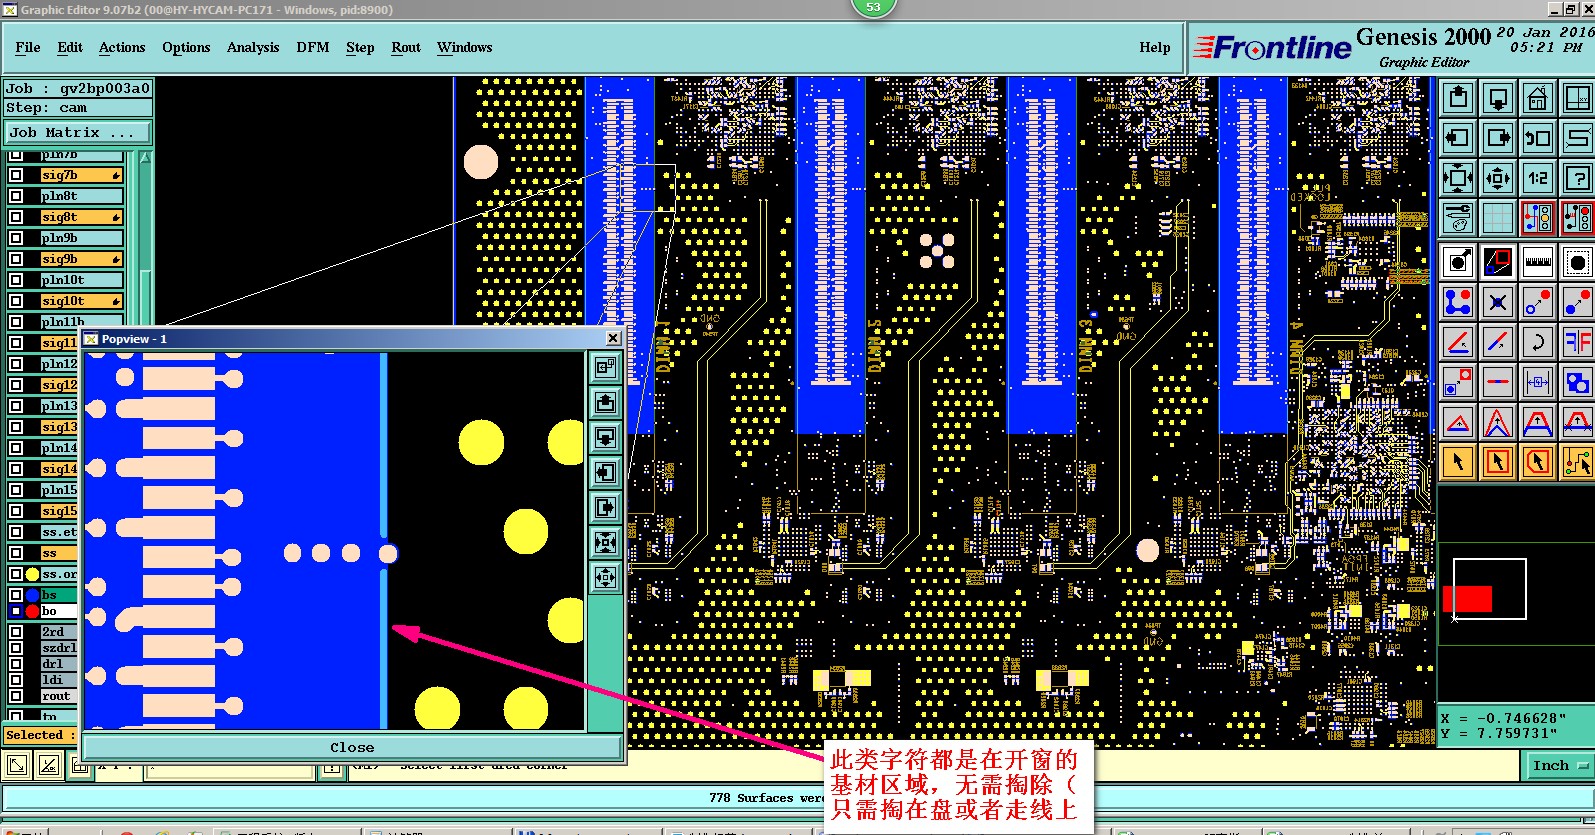
Task: Click the ruler measurement tool icon
Action: pyautogui.click(x=1537, y=262)
